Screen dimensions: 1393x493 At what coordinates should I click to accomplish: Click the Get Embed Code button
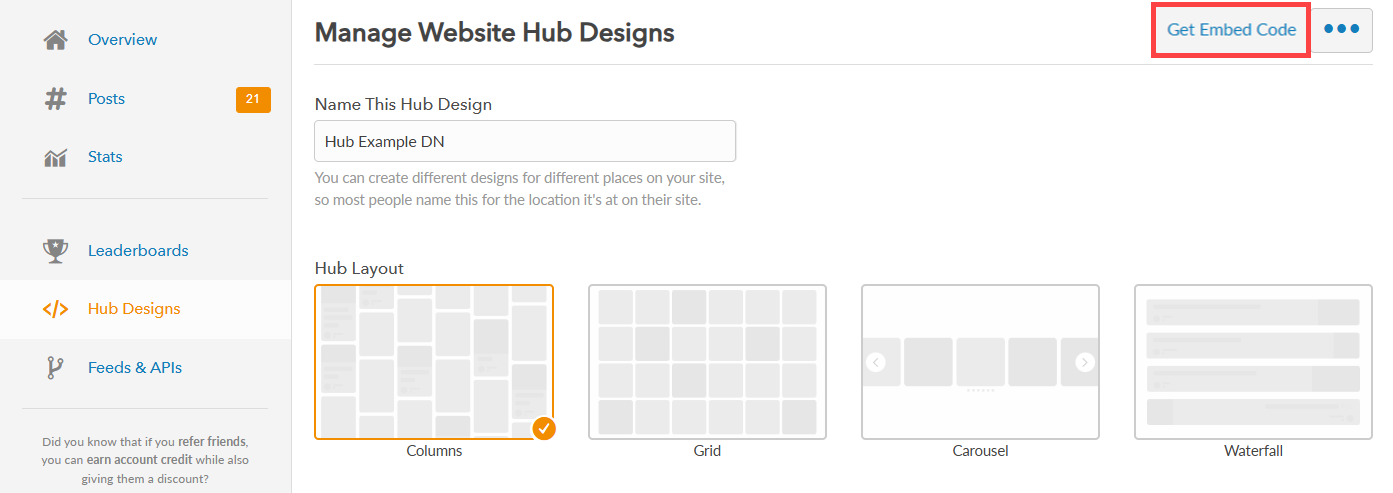point(1232,30)
